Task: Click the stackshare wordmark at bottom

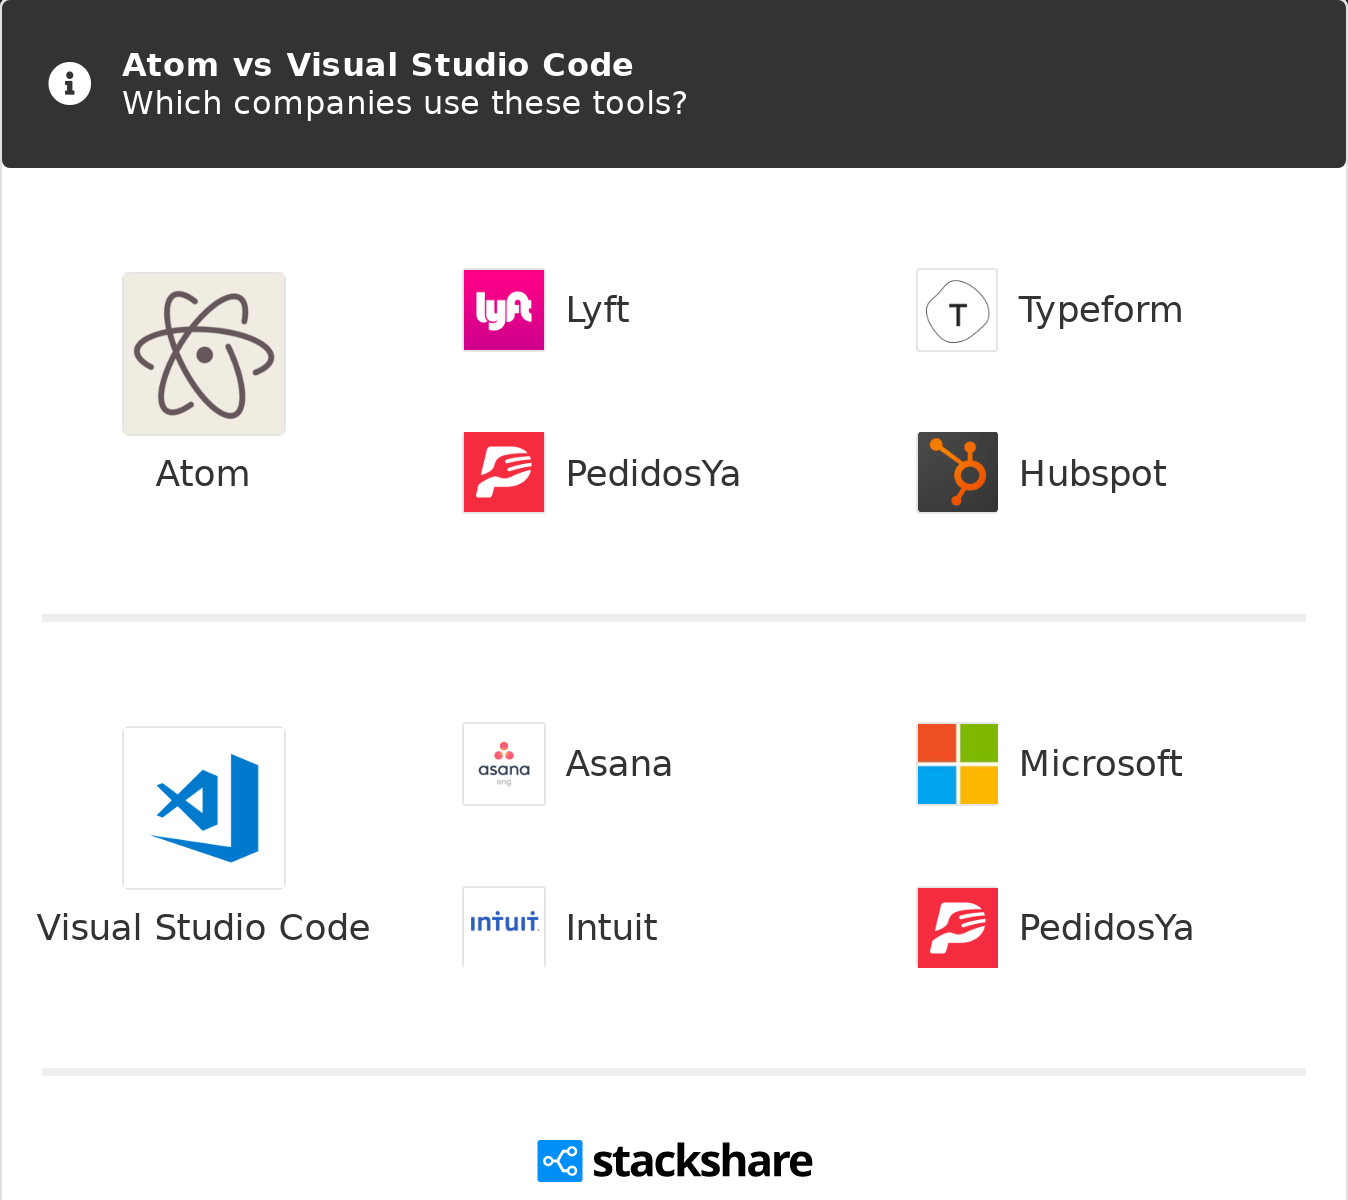Action: point(700,1161)
